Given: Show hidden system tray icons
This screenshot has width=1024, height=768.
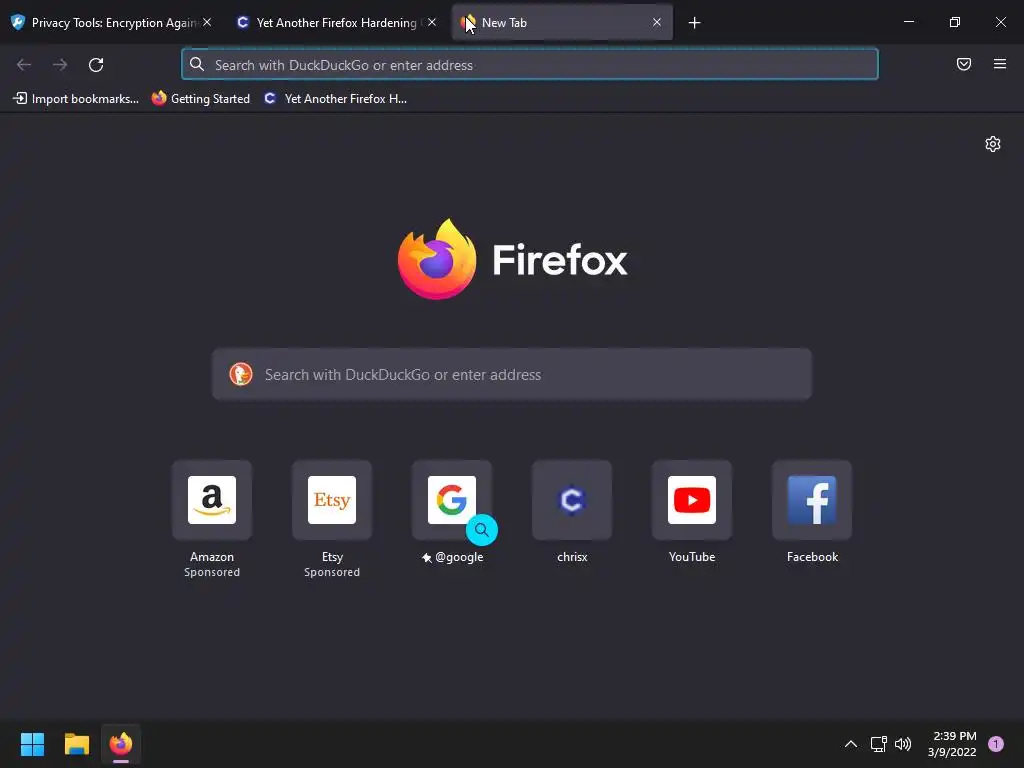Looking at the screenshot, I should pyautogui.click(x=850, y=744).
